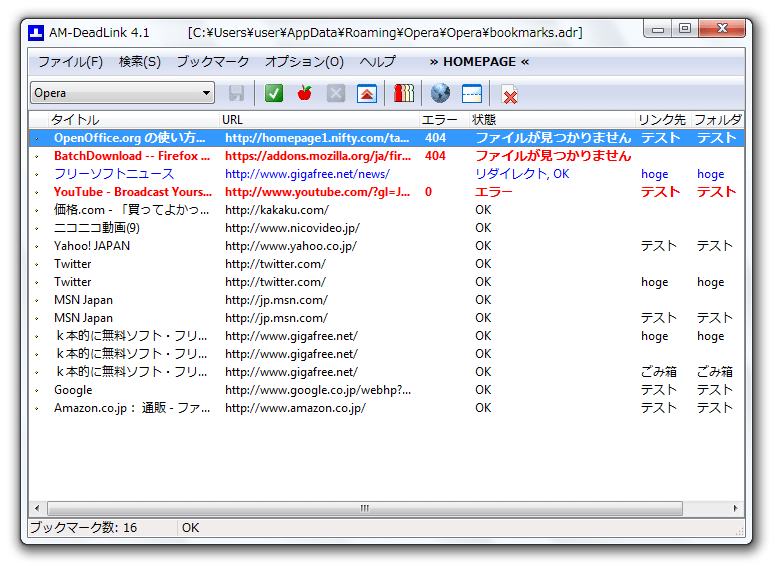Select the BatchDownload -- Firefox bookmark row
This screenshot has width=775, height=566.
point(387,156)
